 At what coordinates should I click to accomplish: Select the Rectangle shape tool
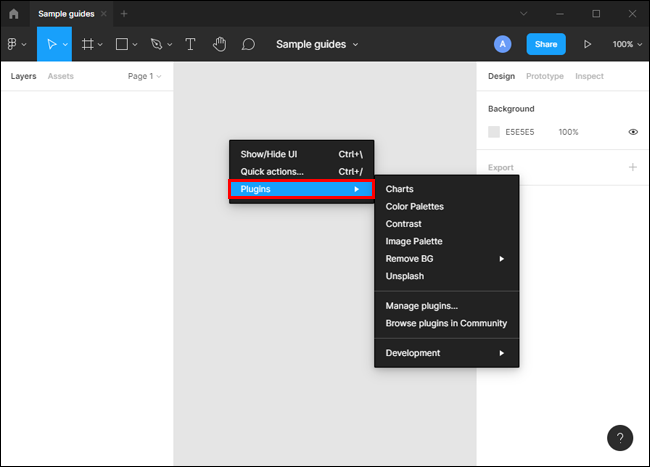(121, 44)
